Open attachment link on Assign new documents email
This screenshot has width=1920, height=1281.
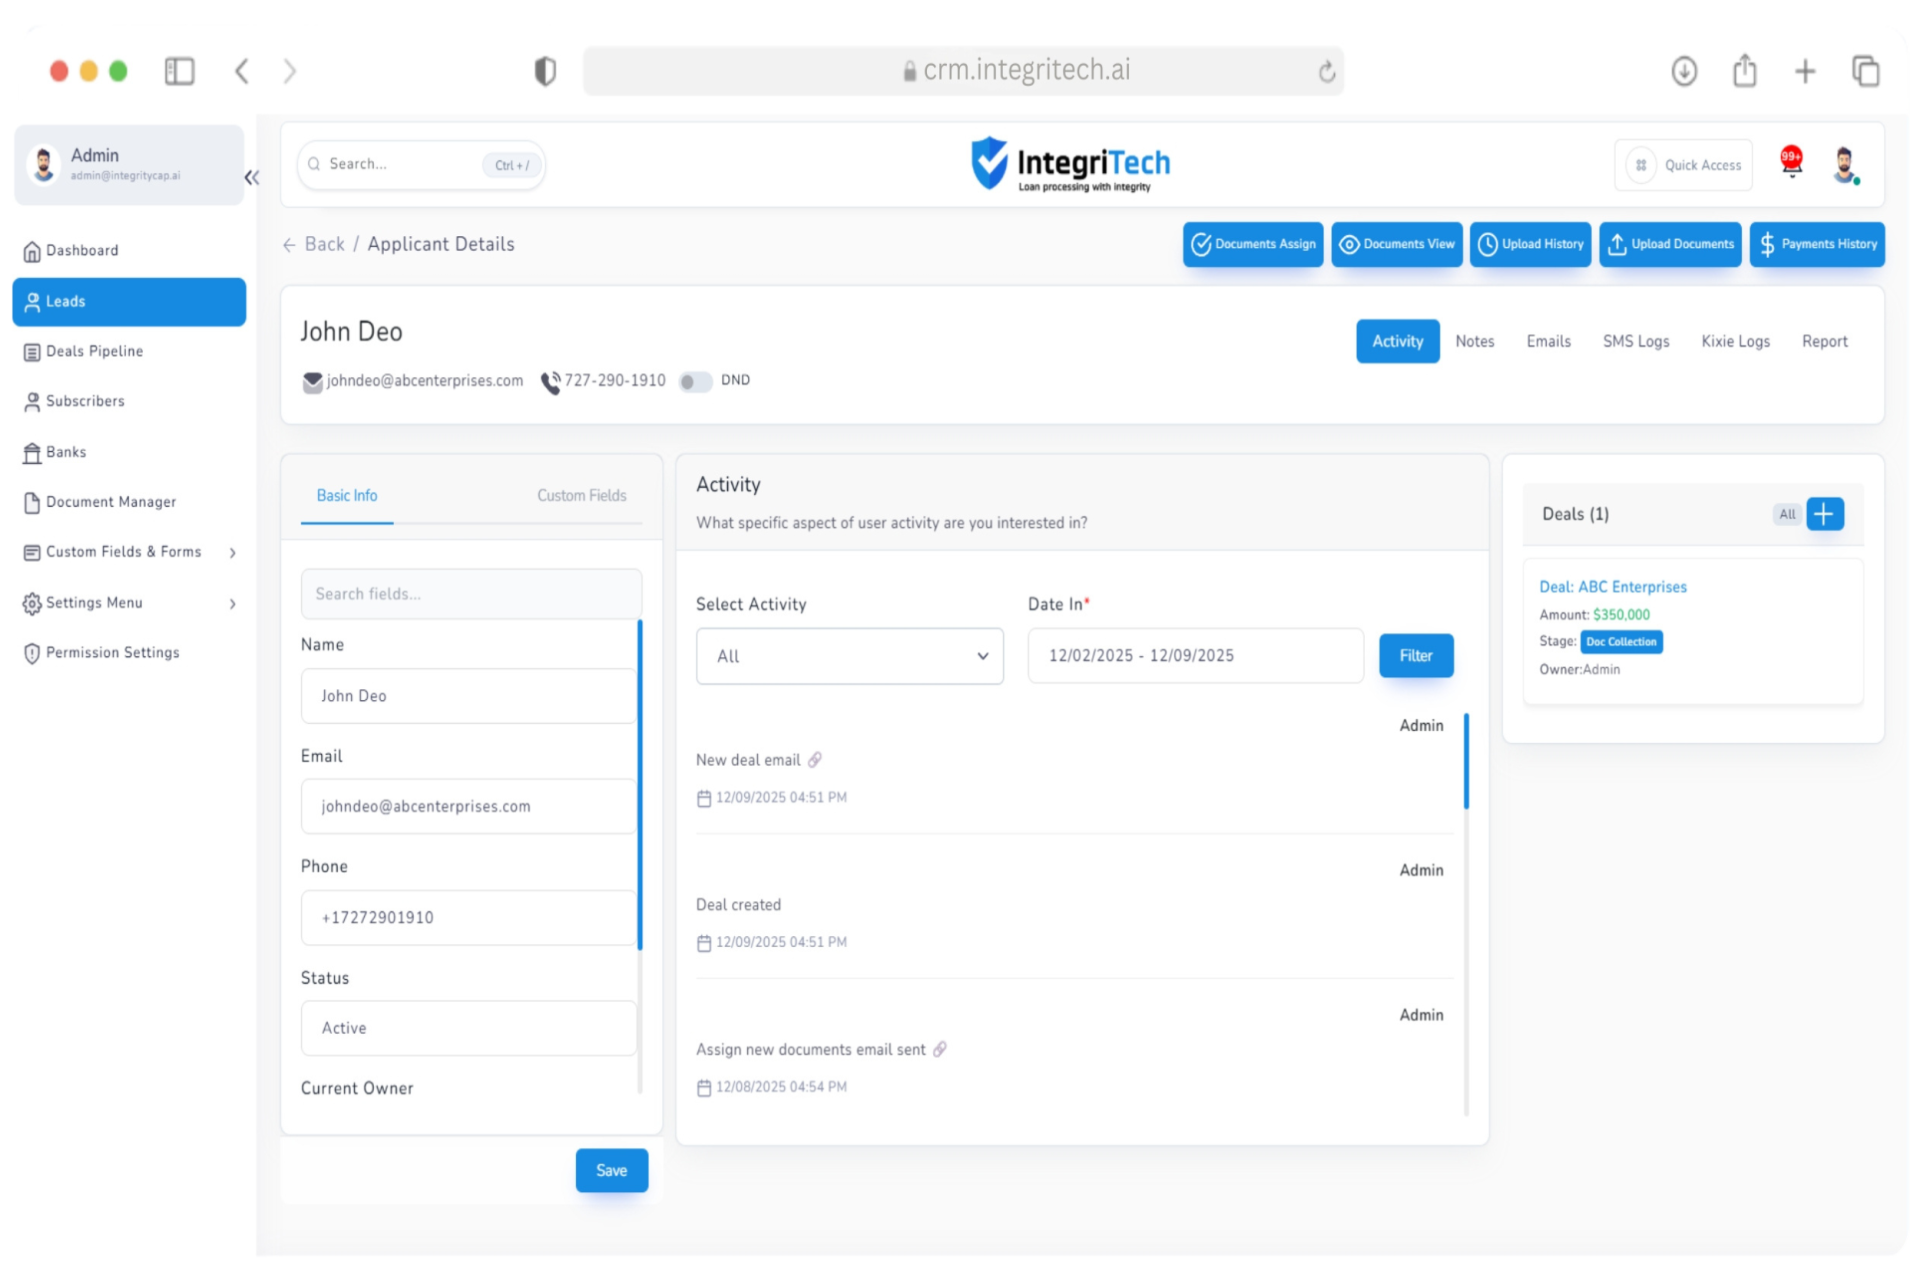coord(940,1049)
